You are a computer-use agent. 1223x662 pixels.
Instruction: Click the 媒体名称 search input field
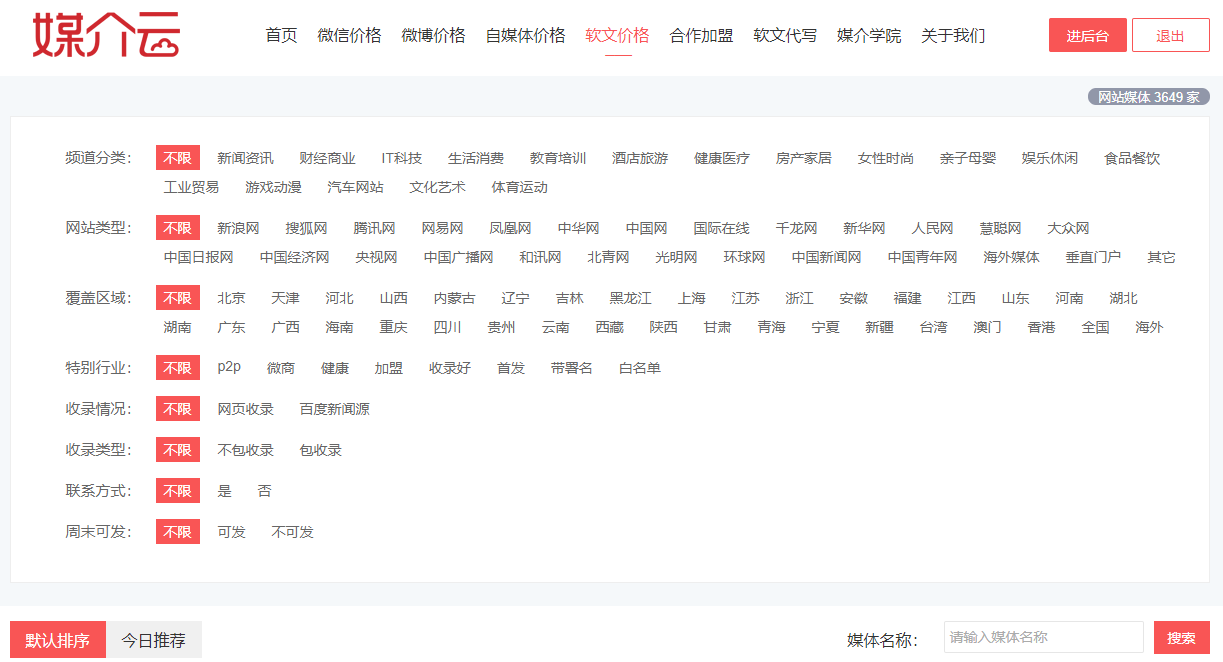click(1043, 637)
